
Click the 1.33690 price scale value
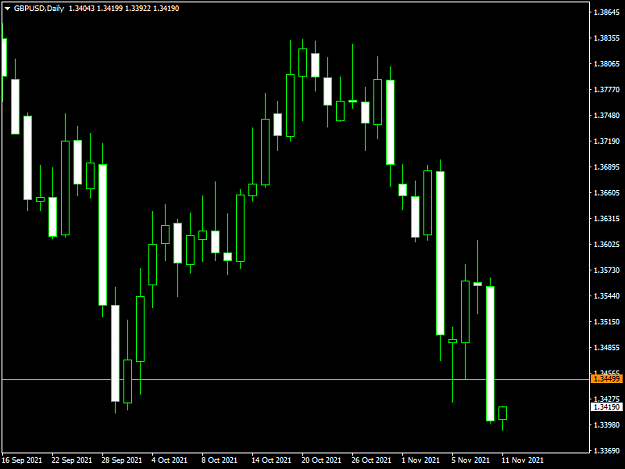[607, 451]
